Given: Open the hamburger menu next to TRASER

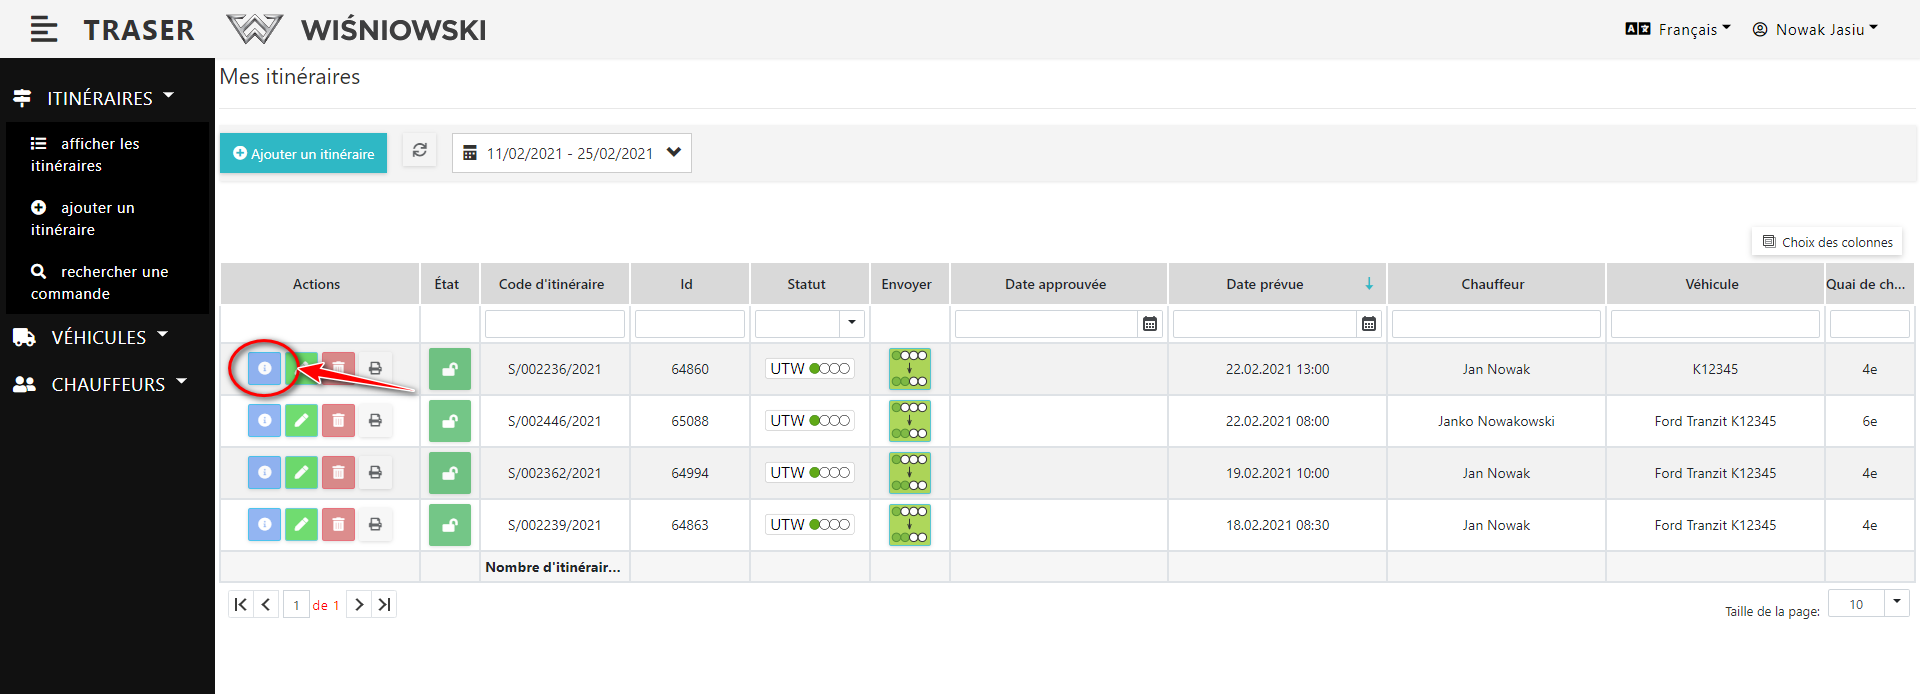Looking at the screenshot, I should pyautogui.click(x=44, y=30).
